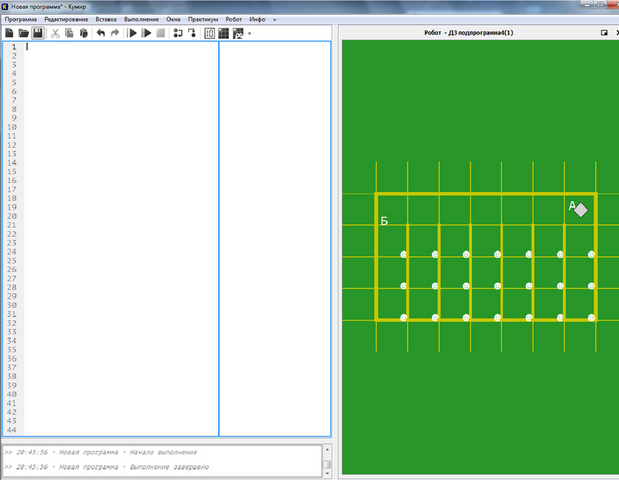Open the variables/values window icon

210,34
